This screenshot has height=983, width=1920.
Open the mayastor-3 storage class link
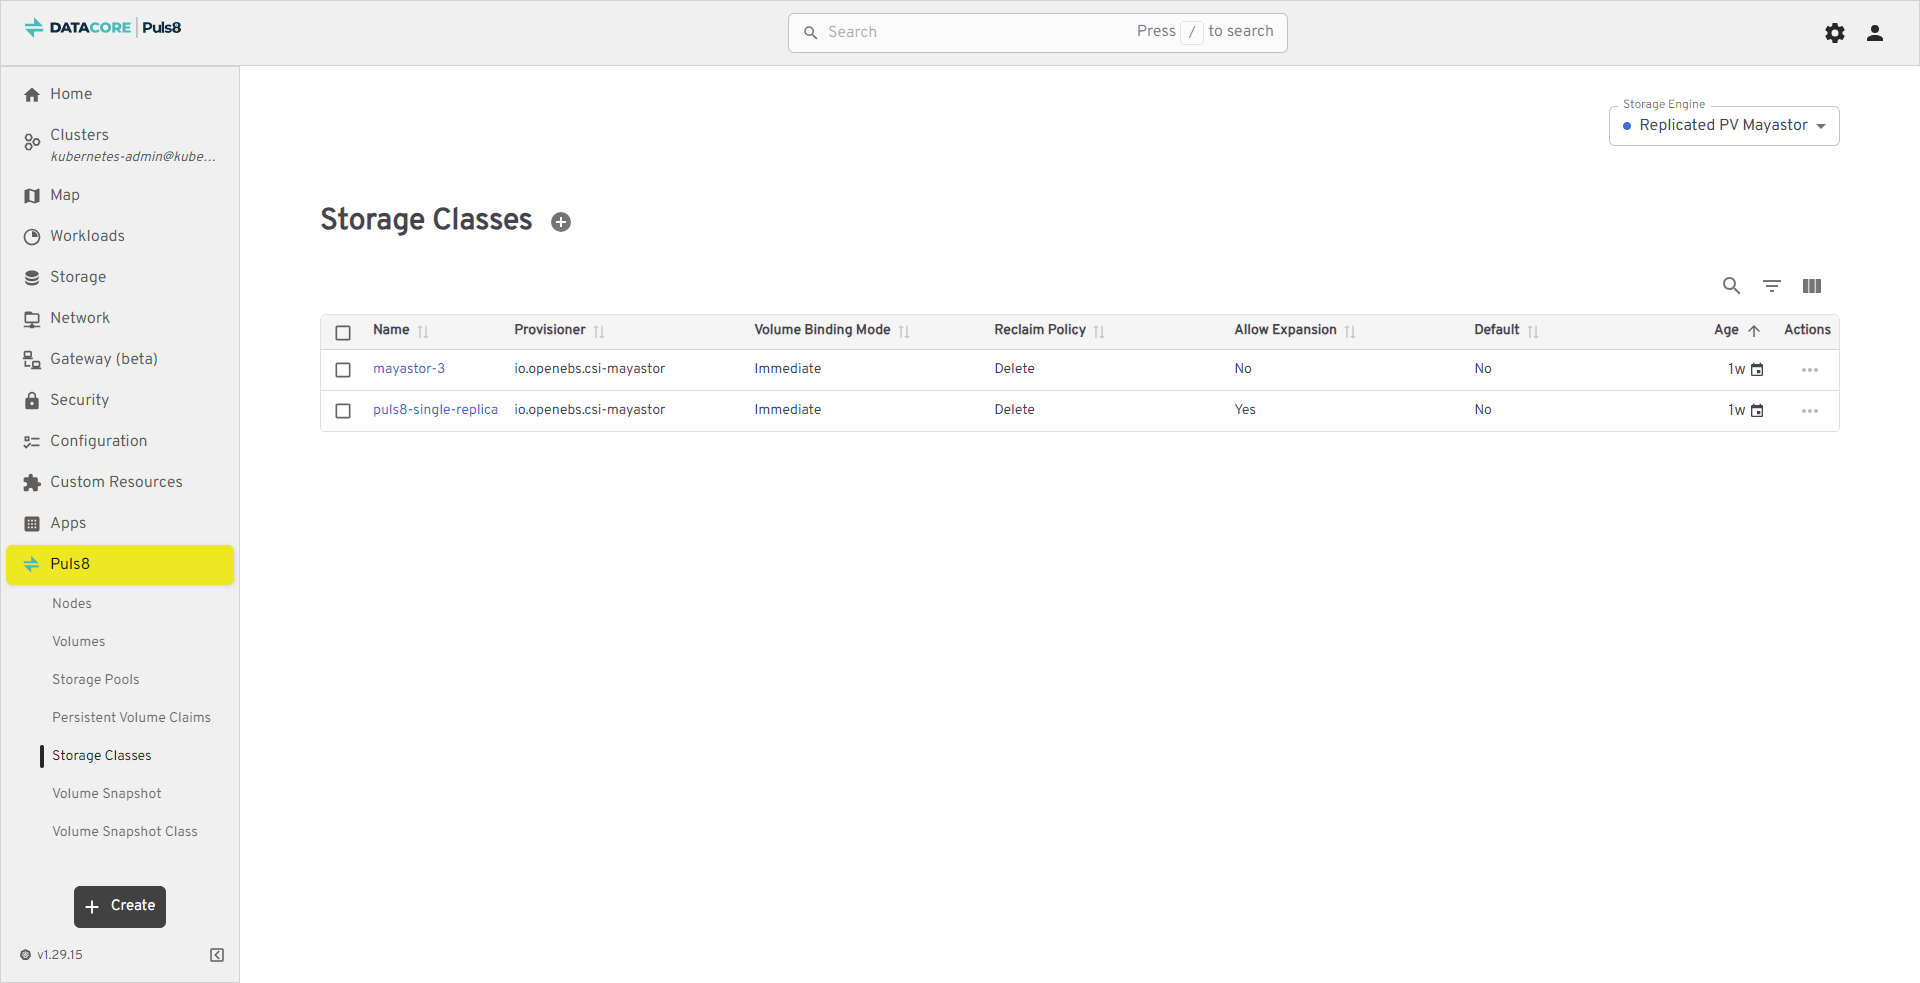409,369
